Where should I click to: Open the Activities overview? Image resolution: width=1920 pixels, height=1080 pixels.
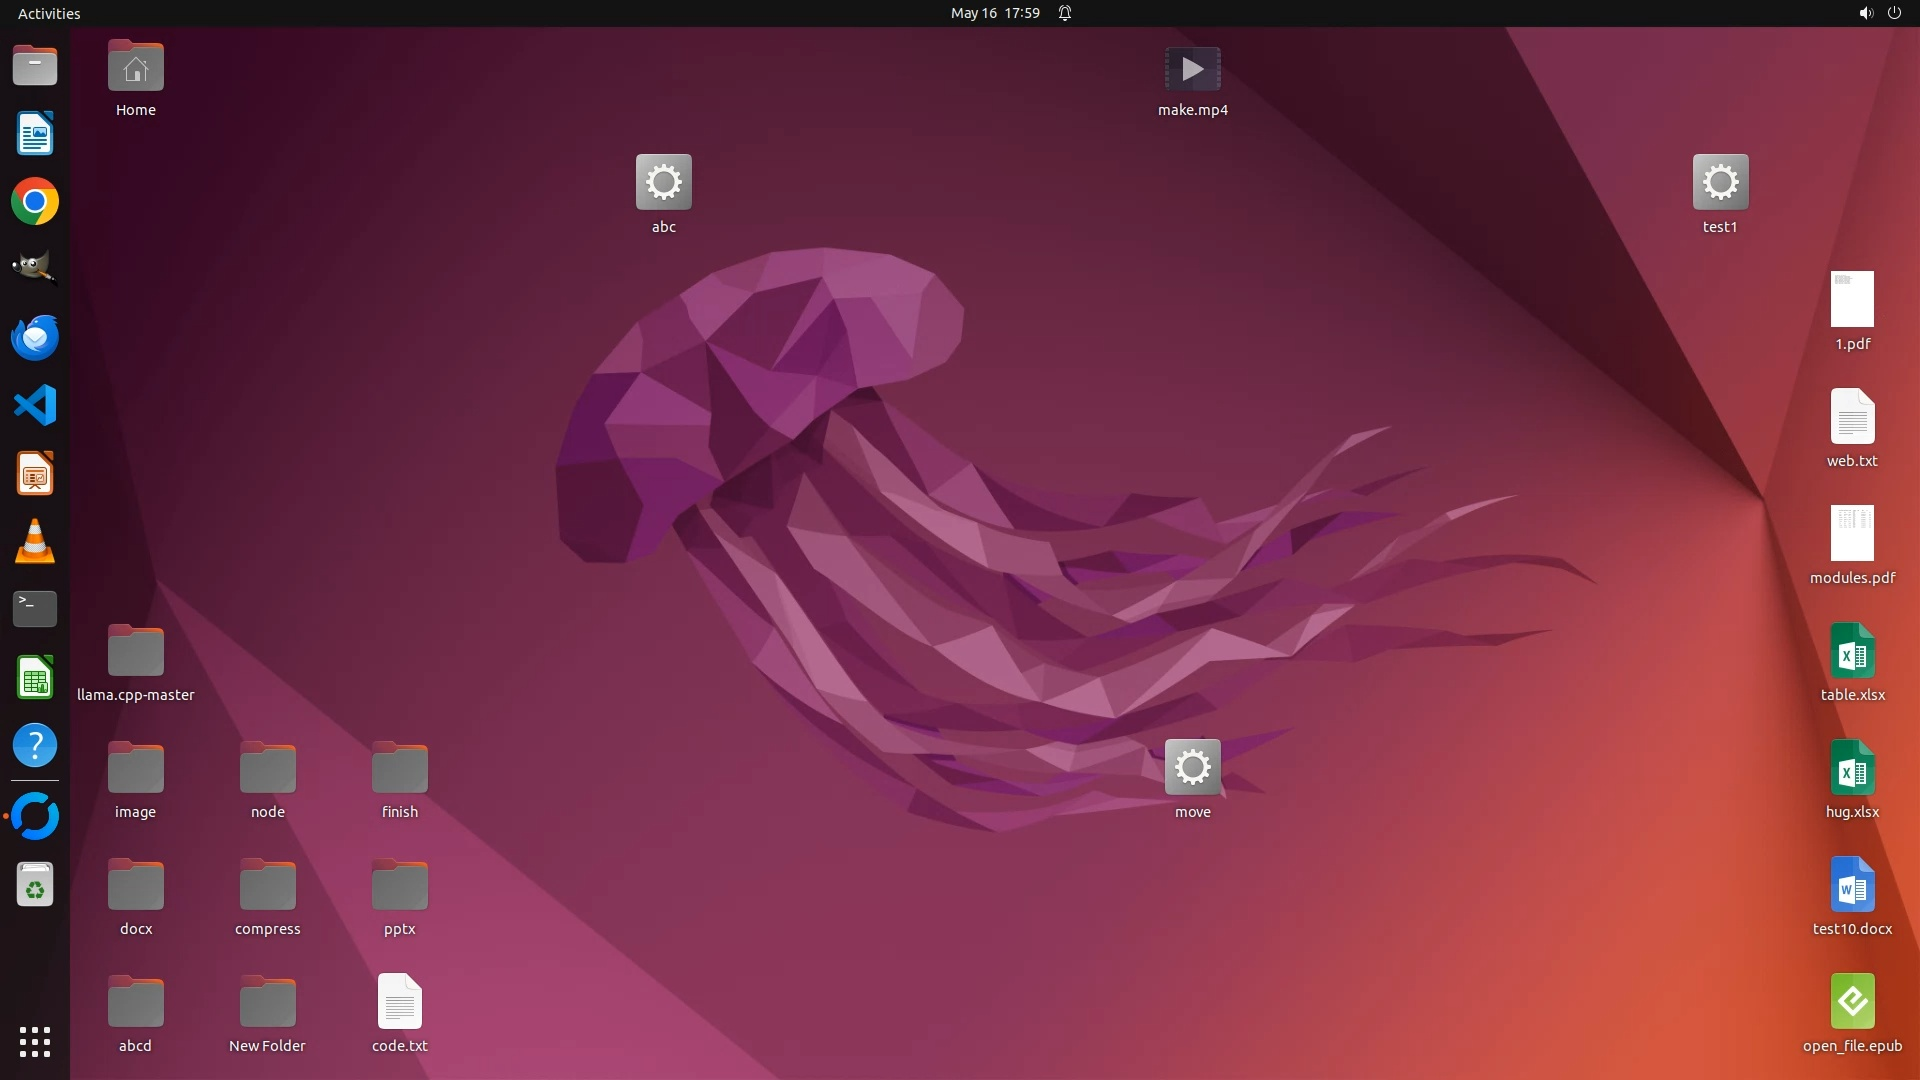click(49, 13)
